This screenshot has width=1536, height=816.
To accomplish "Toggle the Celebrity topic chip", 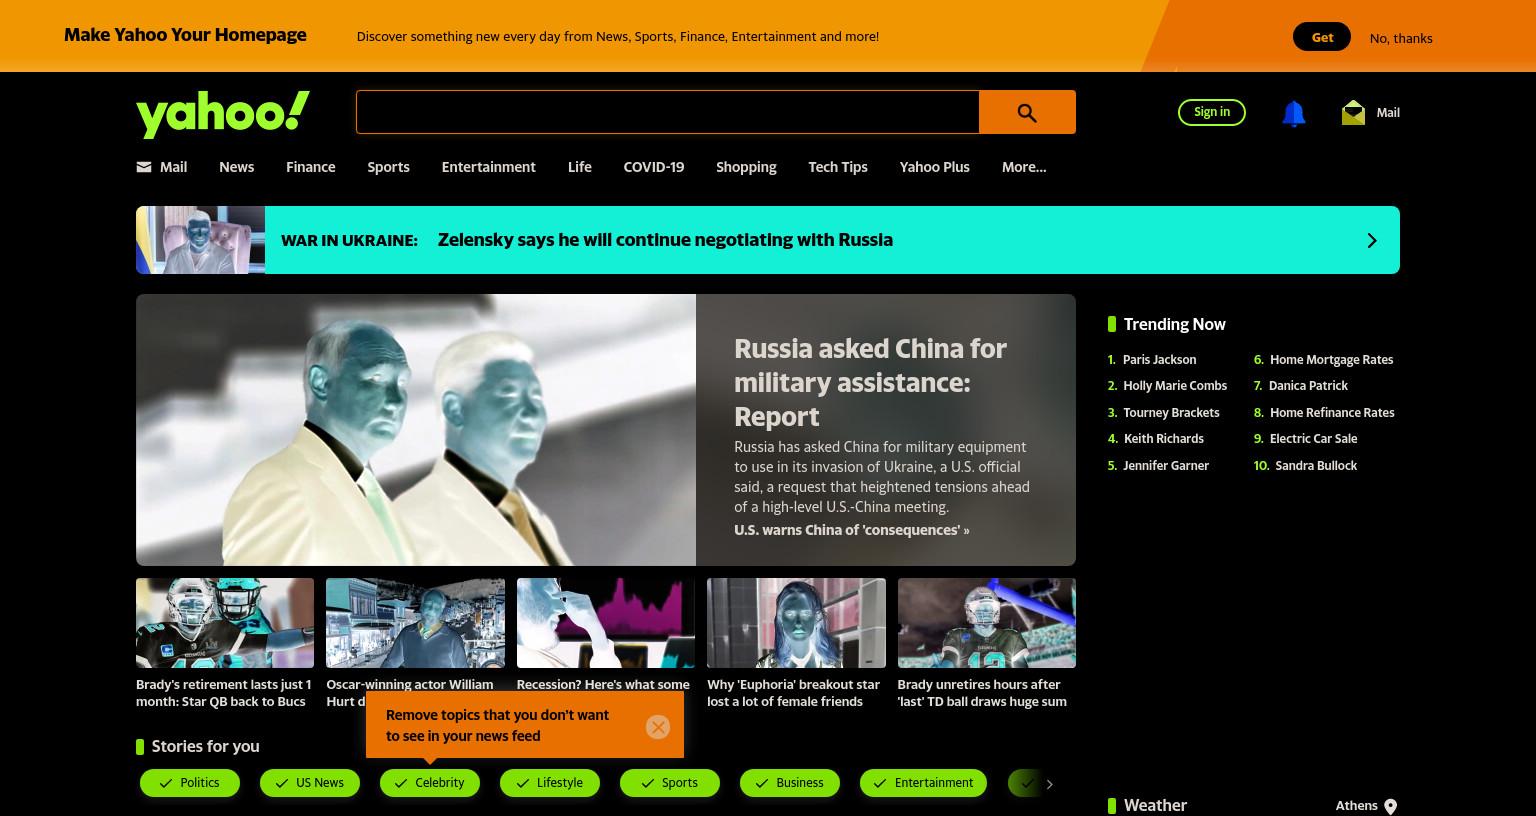I will [x=430, y=783].
